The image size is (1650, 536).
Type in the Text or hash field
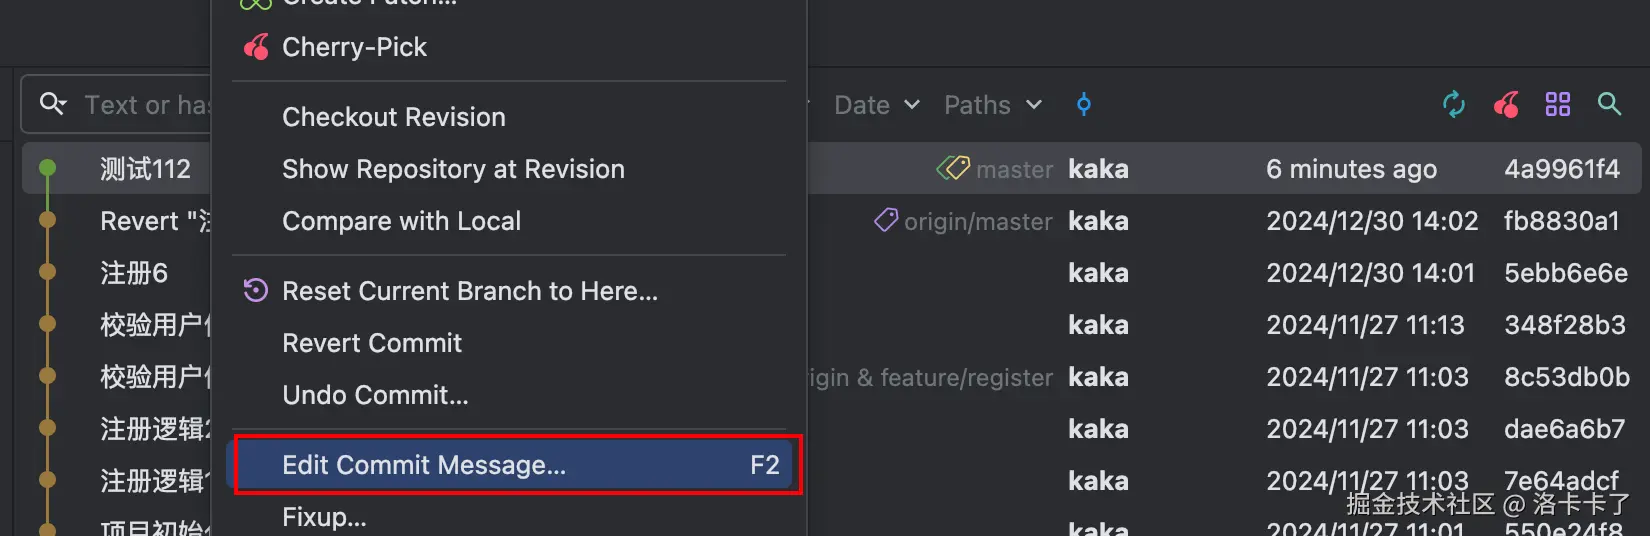click(145, 105)
